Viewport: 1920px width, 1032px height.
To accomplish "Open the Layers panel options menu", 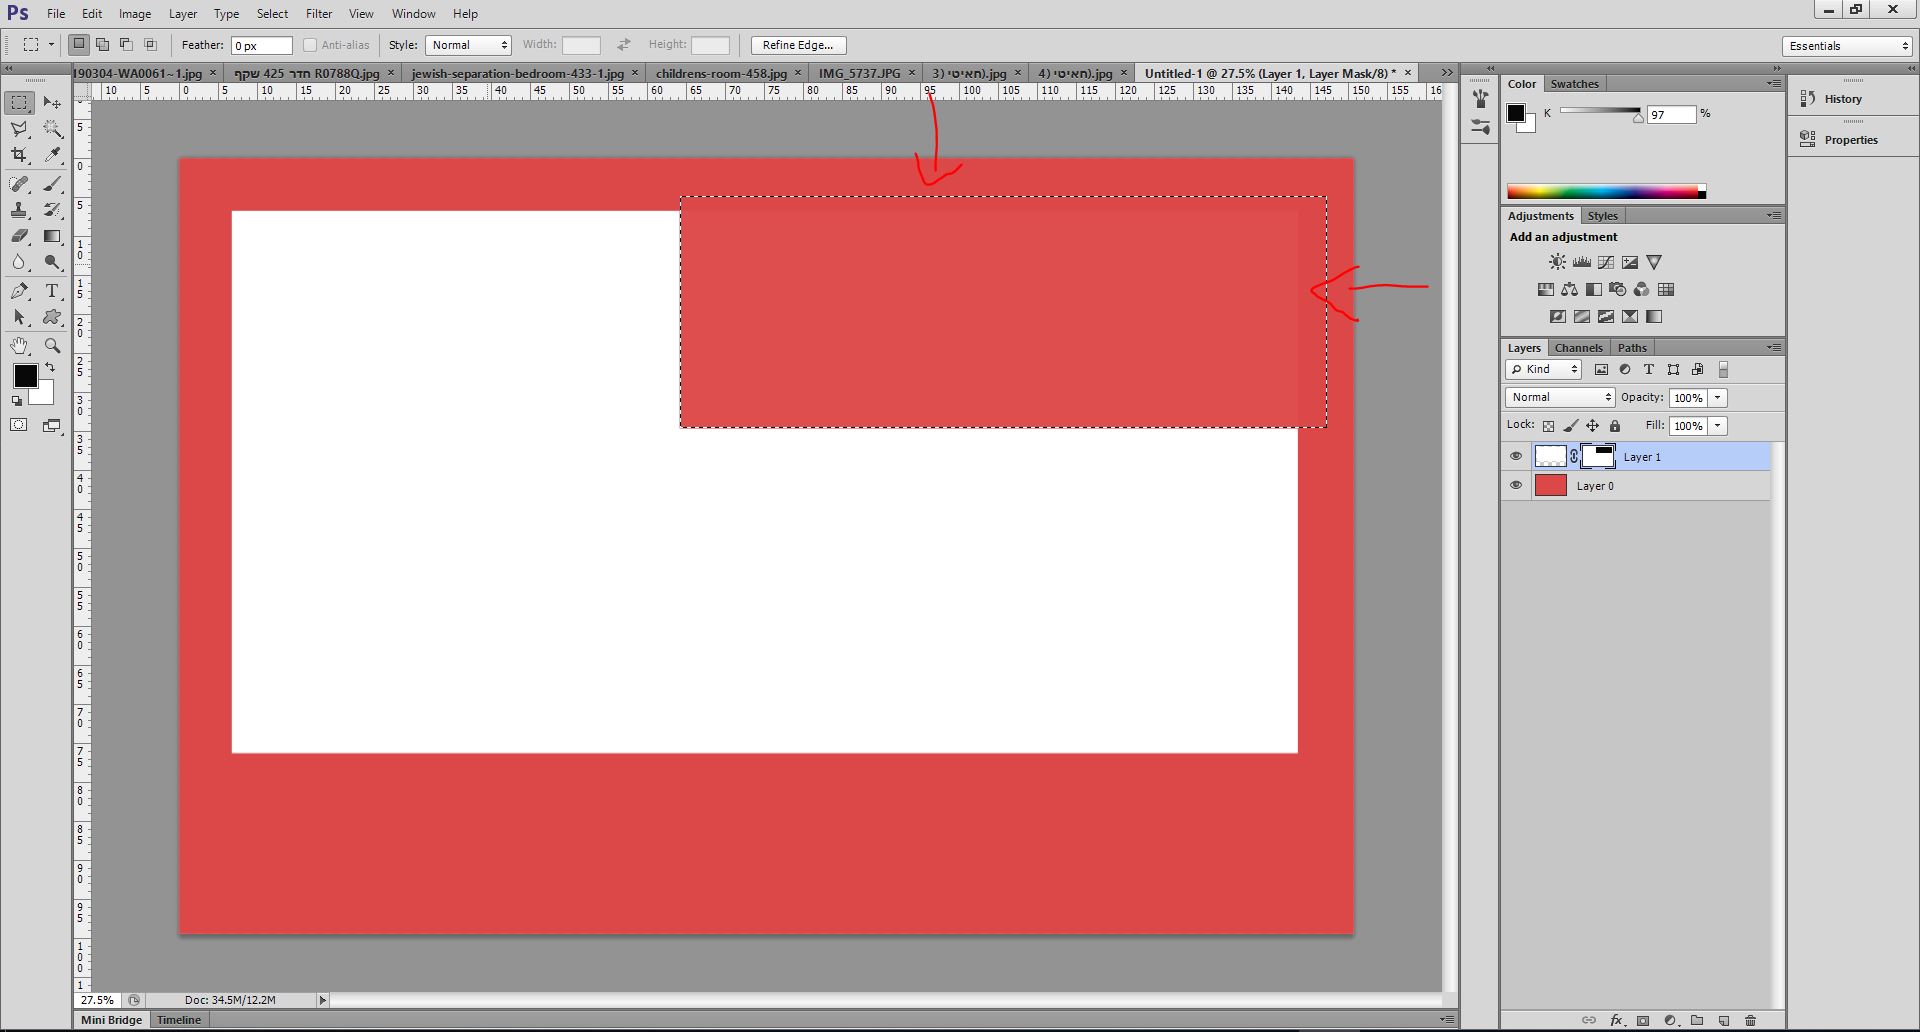I will pos(1773,348).
